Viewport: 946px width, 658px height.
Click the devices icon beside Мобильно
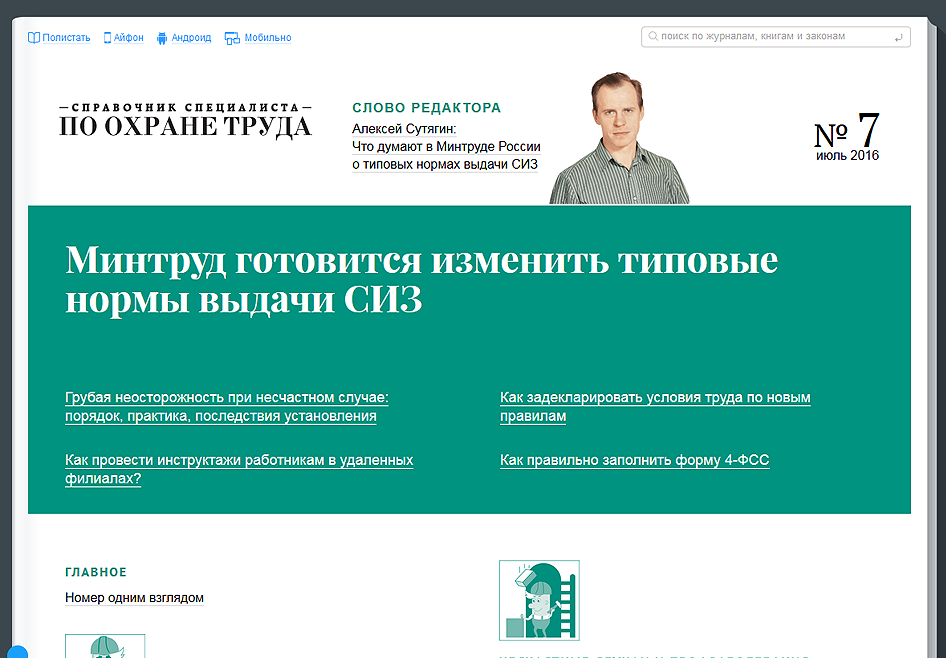click(232, 38)
